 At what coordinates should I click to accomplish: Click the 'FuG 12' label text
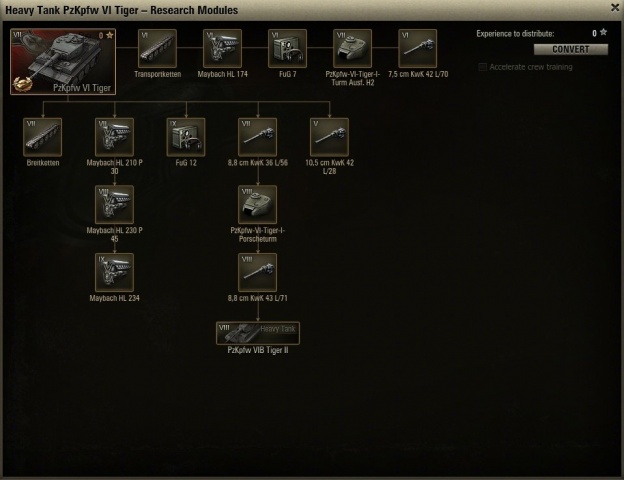point(186,163)
